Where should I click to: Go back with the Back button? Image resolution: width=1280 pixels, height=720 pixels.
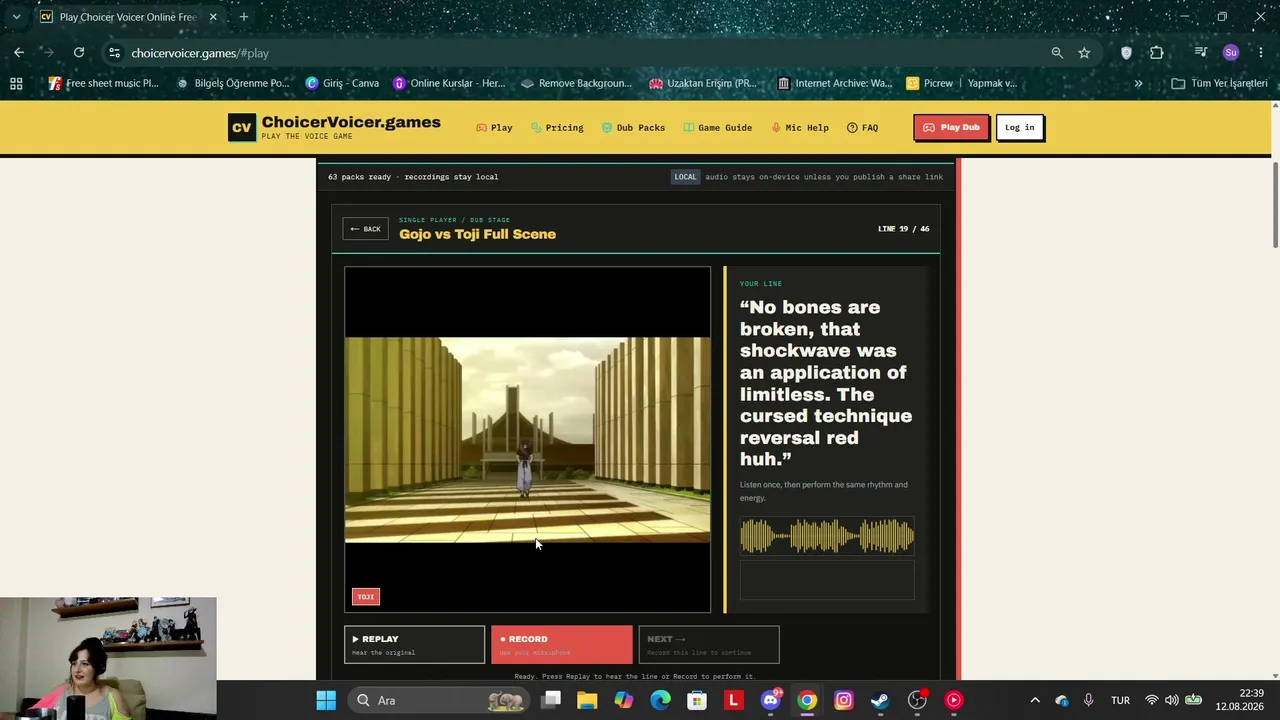[365, 229]
